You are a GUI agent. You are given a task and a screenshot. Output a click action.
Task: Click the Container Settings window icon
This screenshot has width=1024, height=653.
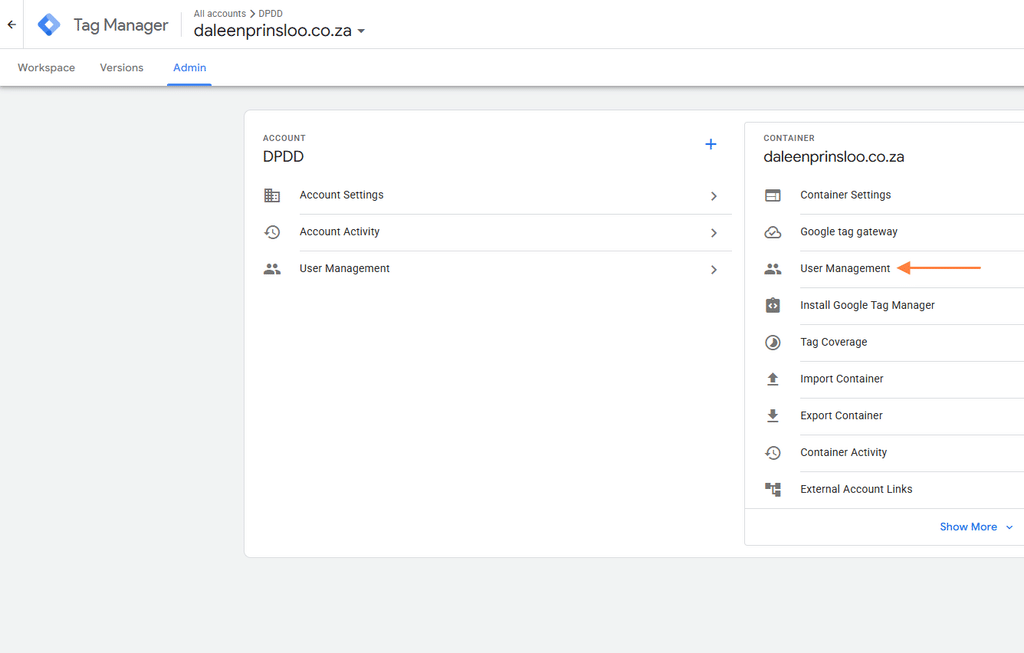pos(773,195)
